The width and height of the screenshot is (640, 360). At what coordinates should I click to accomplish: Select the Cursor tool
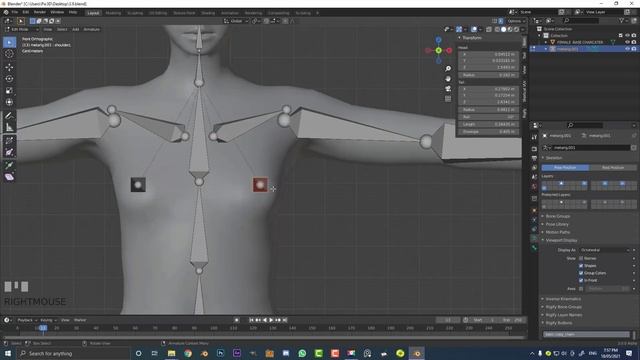pos(9,54)
